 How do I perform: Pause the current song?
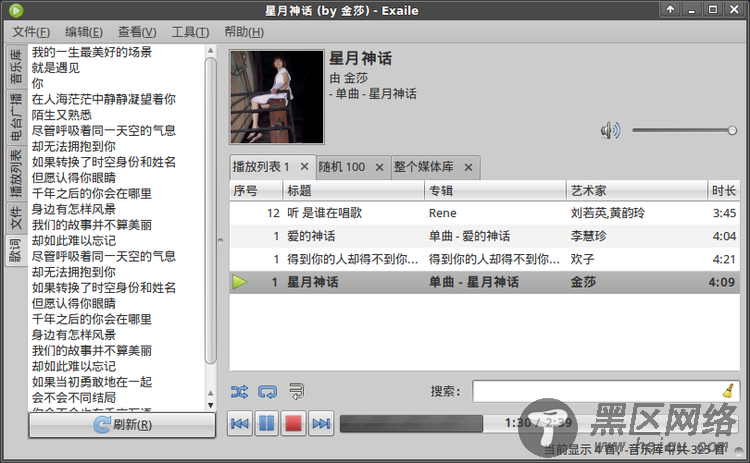click(266, 423)
